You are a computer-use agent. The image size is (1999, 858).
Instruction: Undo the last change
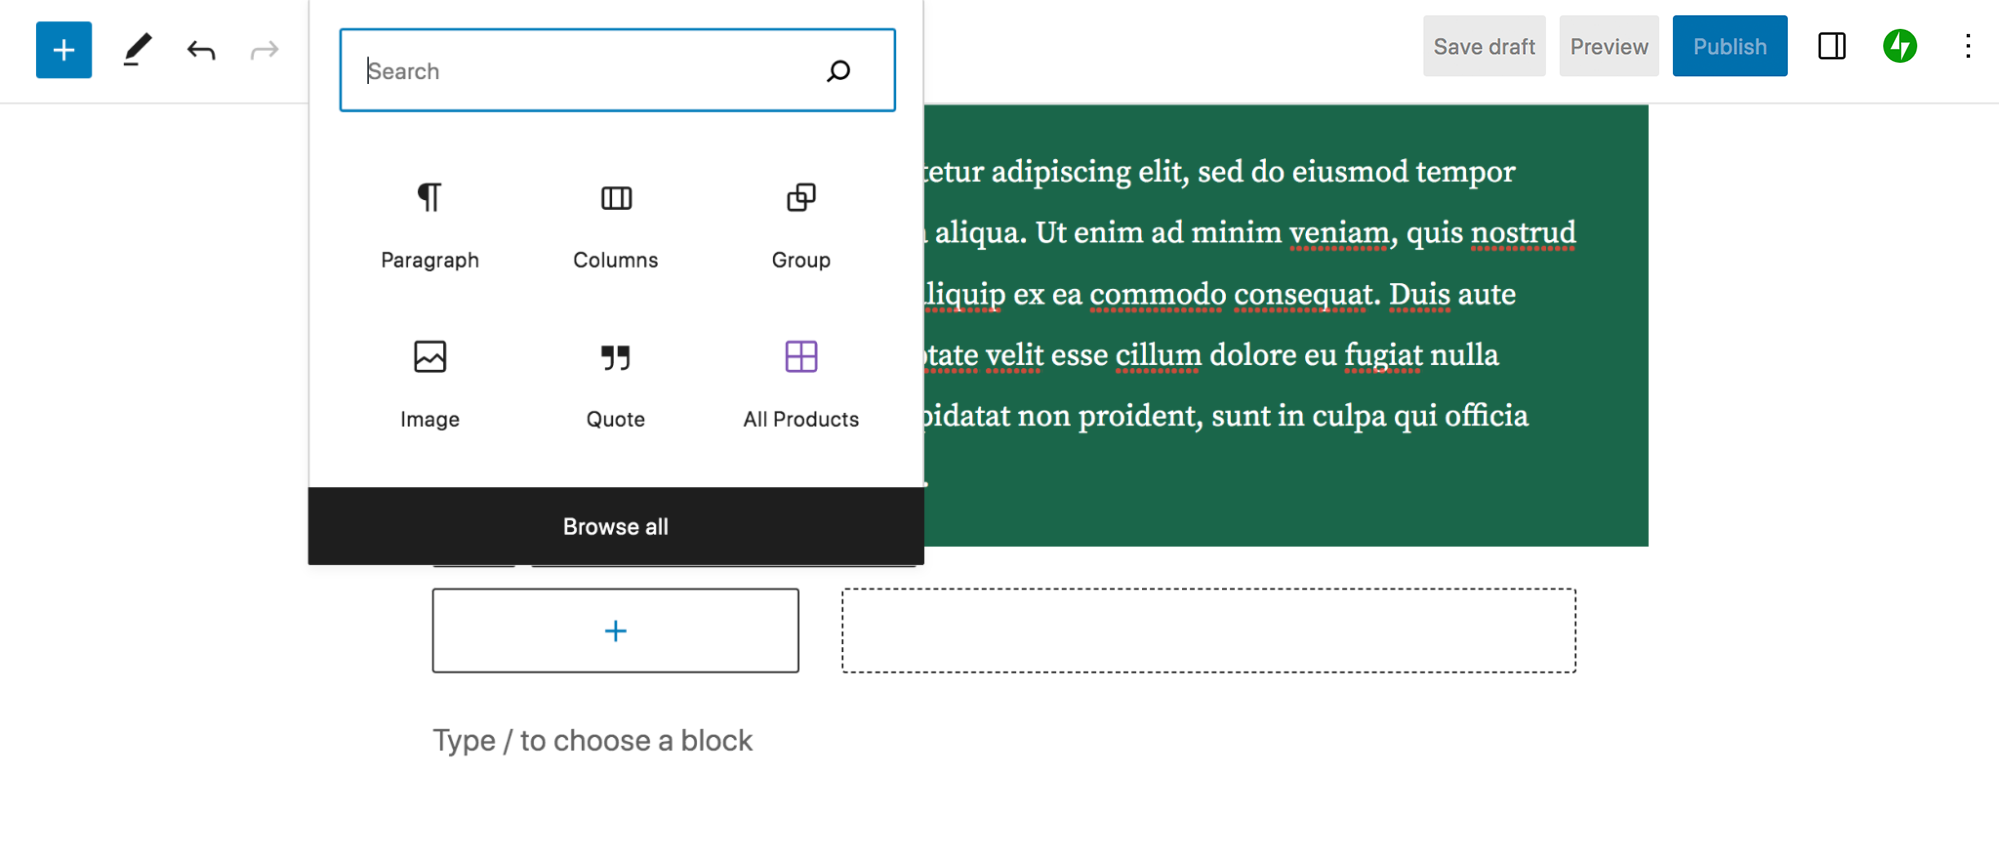click(x=201, y=49)
